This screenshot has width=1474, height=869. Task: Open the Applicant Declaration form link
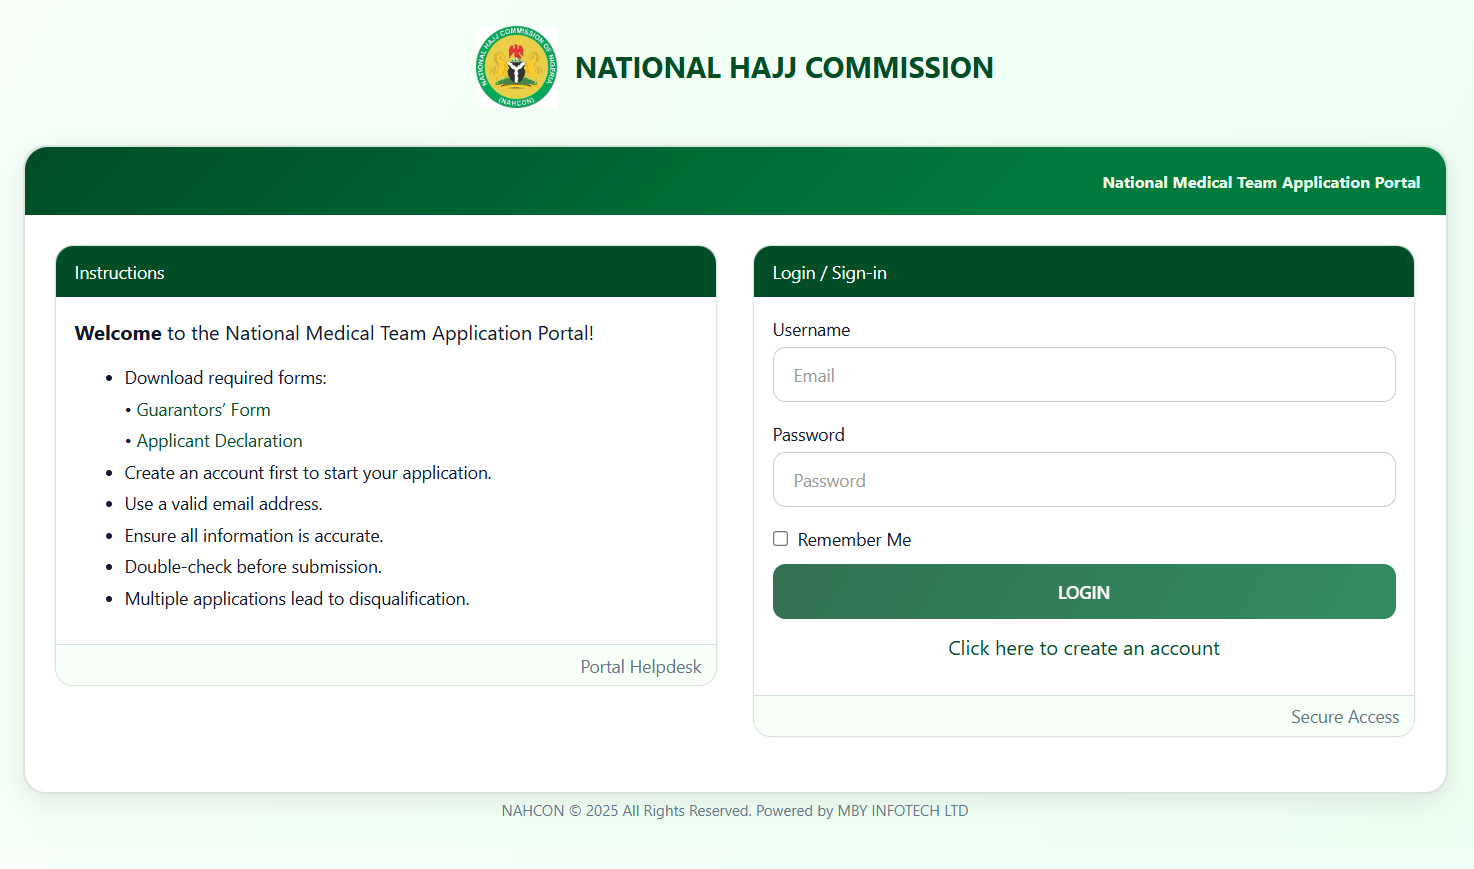[219, 441]
